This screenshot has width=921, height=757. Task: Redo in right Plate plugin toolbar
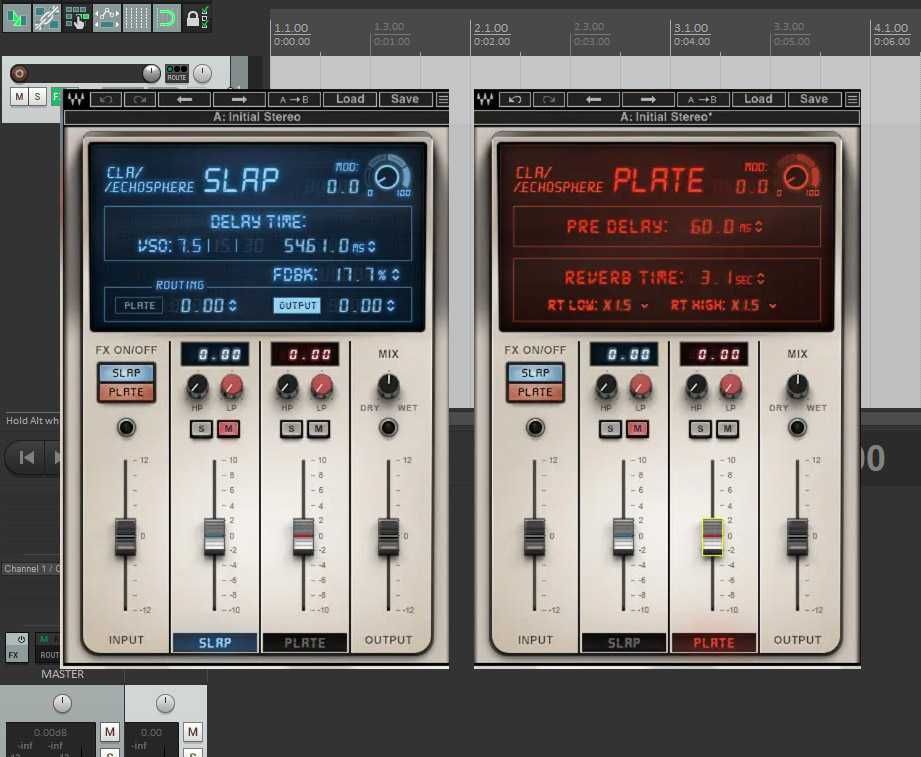point(549,99)
